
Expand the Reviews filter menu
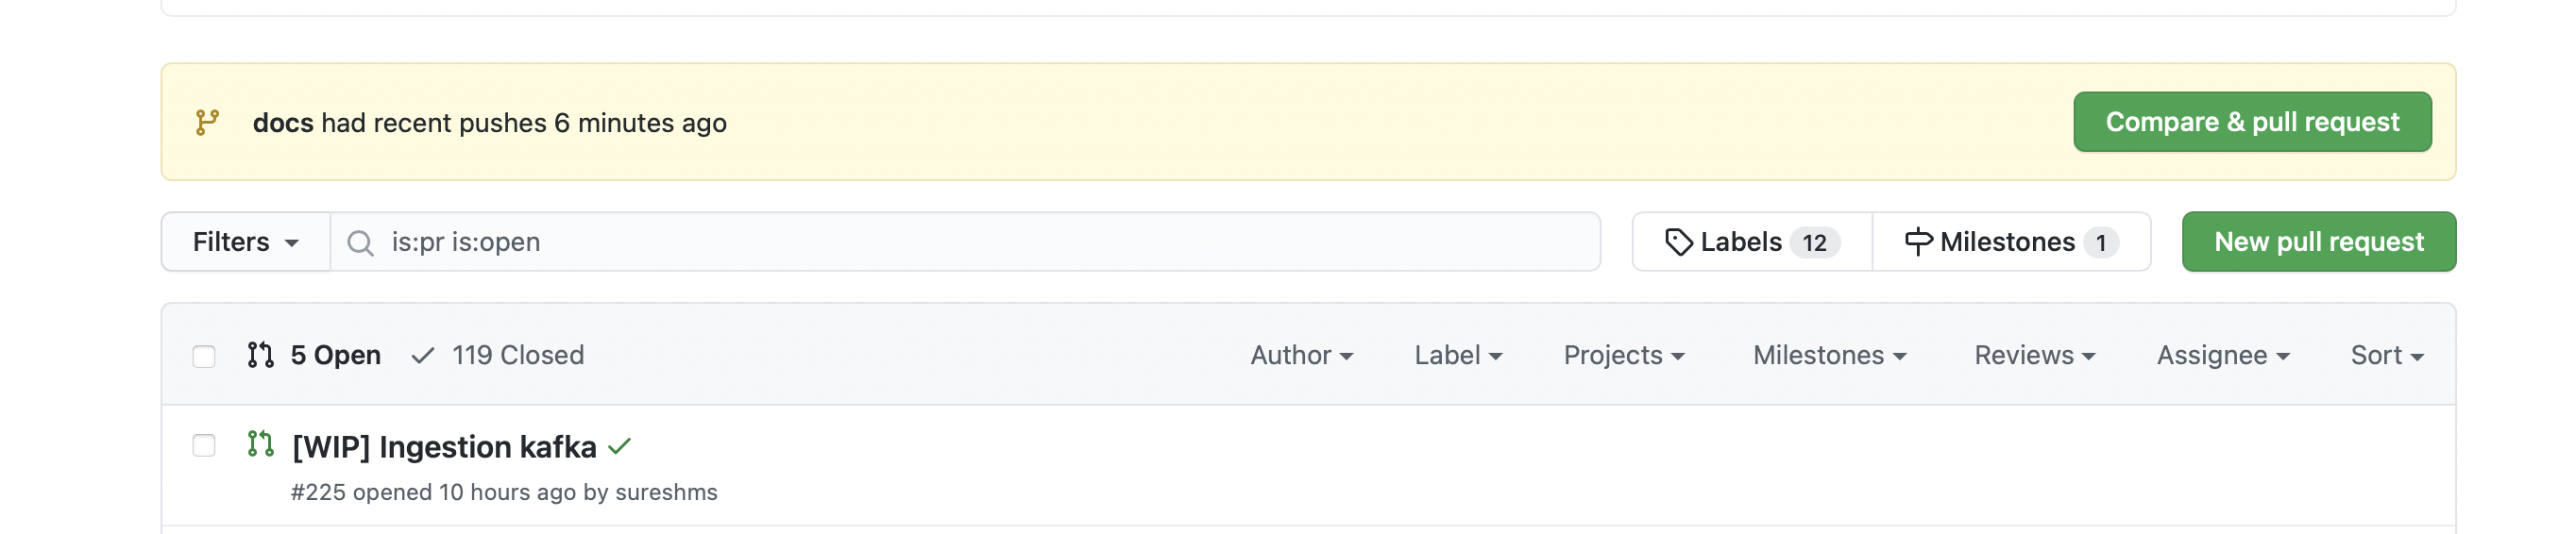pyautogui.click(x=2034, y=355)
